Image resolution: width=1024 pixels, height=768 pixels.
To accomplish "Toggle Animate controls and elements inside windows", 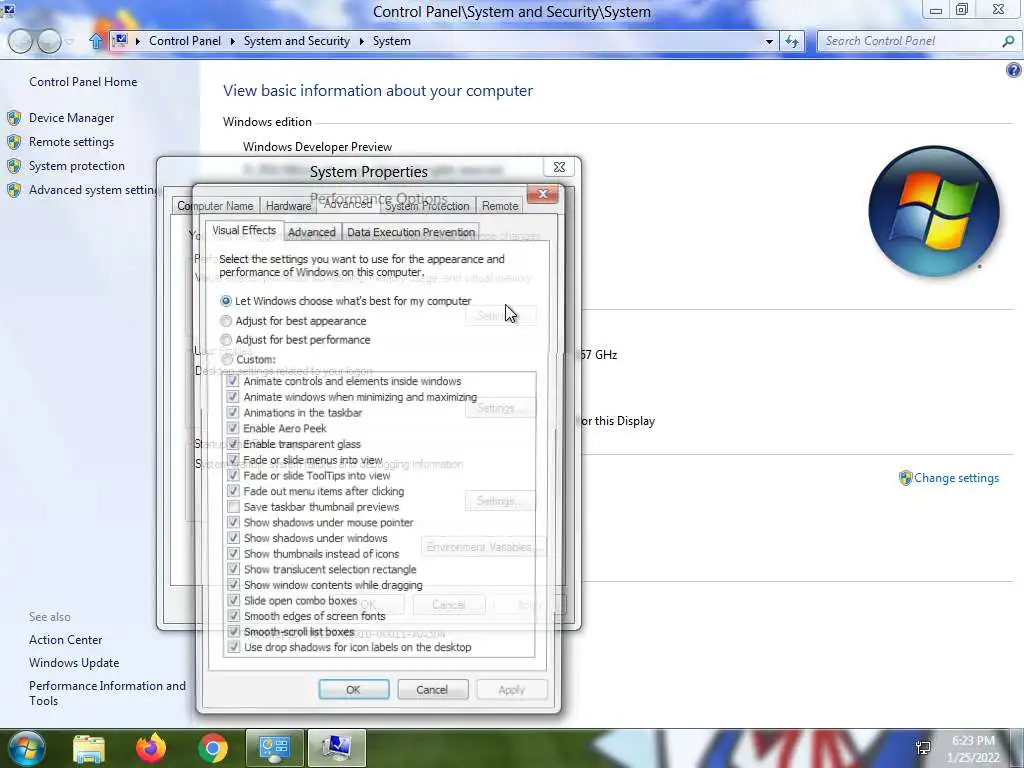I will point(233,381).
